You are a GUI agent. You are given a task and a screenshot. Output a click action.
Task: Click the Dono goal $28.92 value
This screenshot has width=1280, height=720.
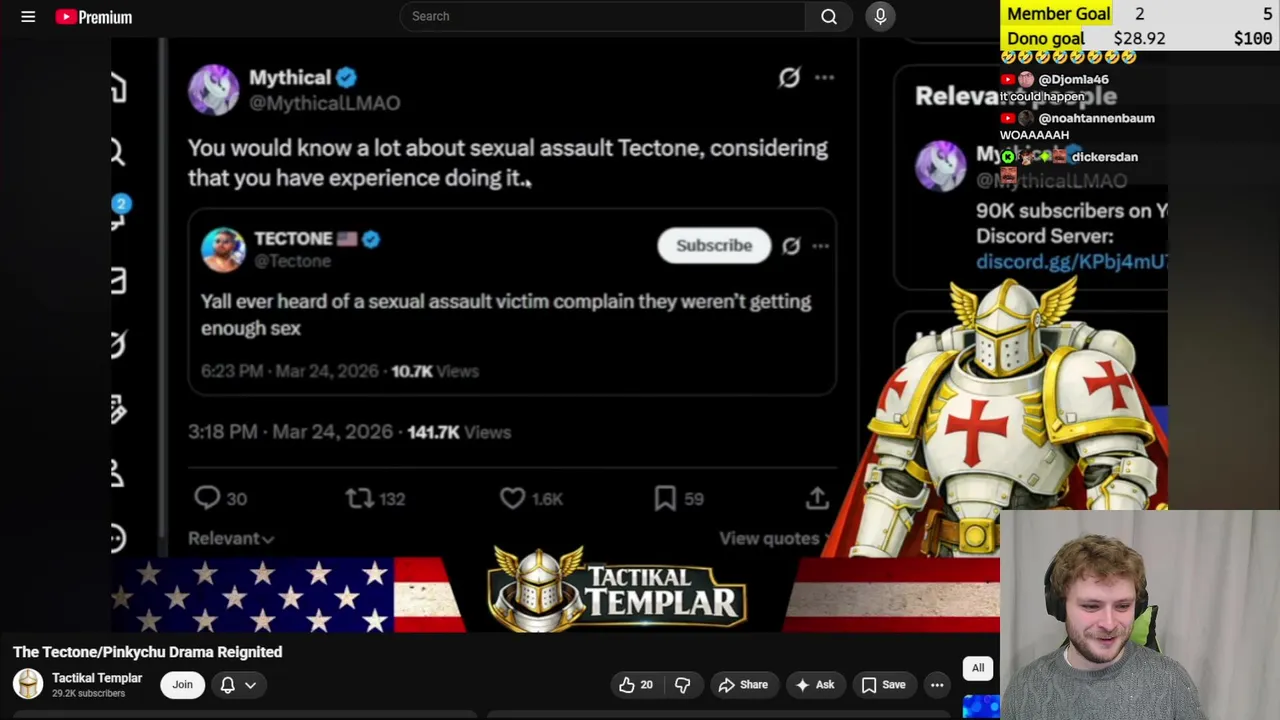coord(1139,39)
